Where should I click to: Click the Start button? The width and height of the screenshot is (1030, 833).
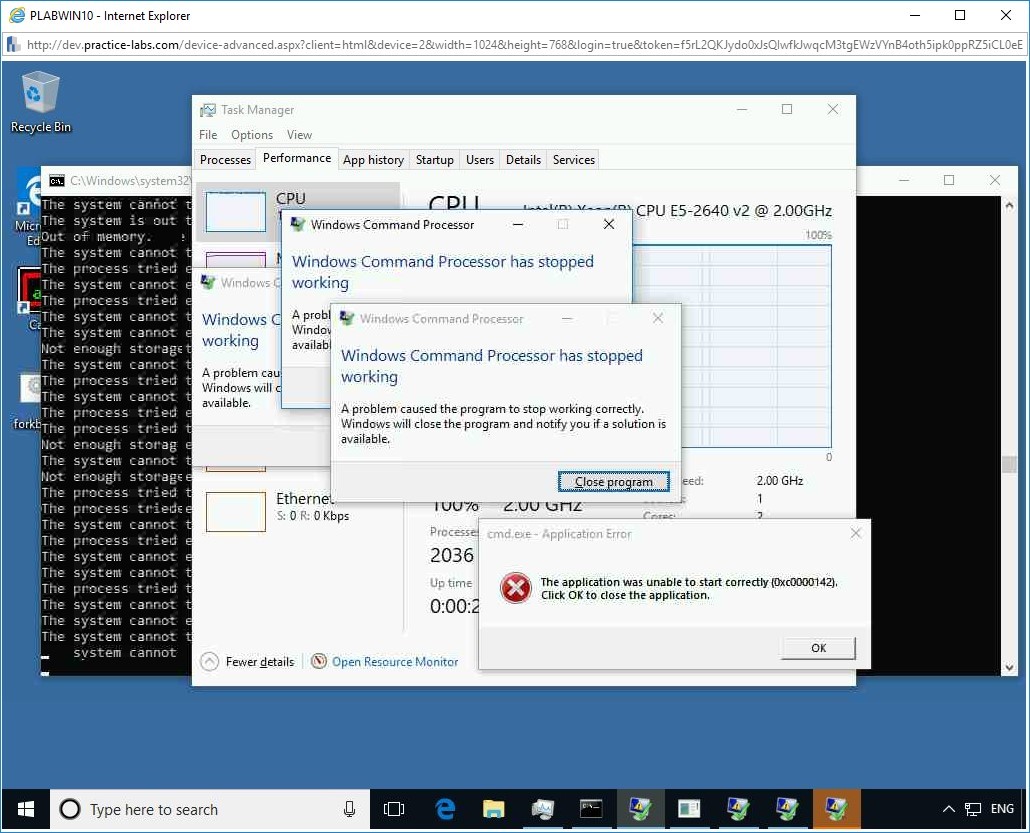tap(24, 808)
